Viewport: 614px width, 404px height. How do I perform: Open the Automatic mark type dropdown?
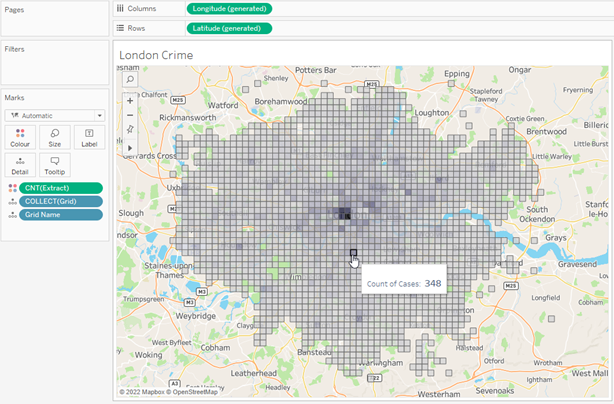(55, 115)
